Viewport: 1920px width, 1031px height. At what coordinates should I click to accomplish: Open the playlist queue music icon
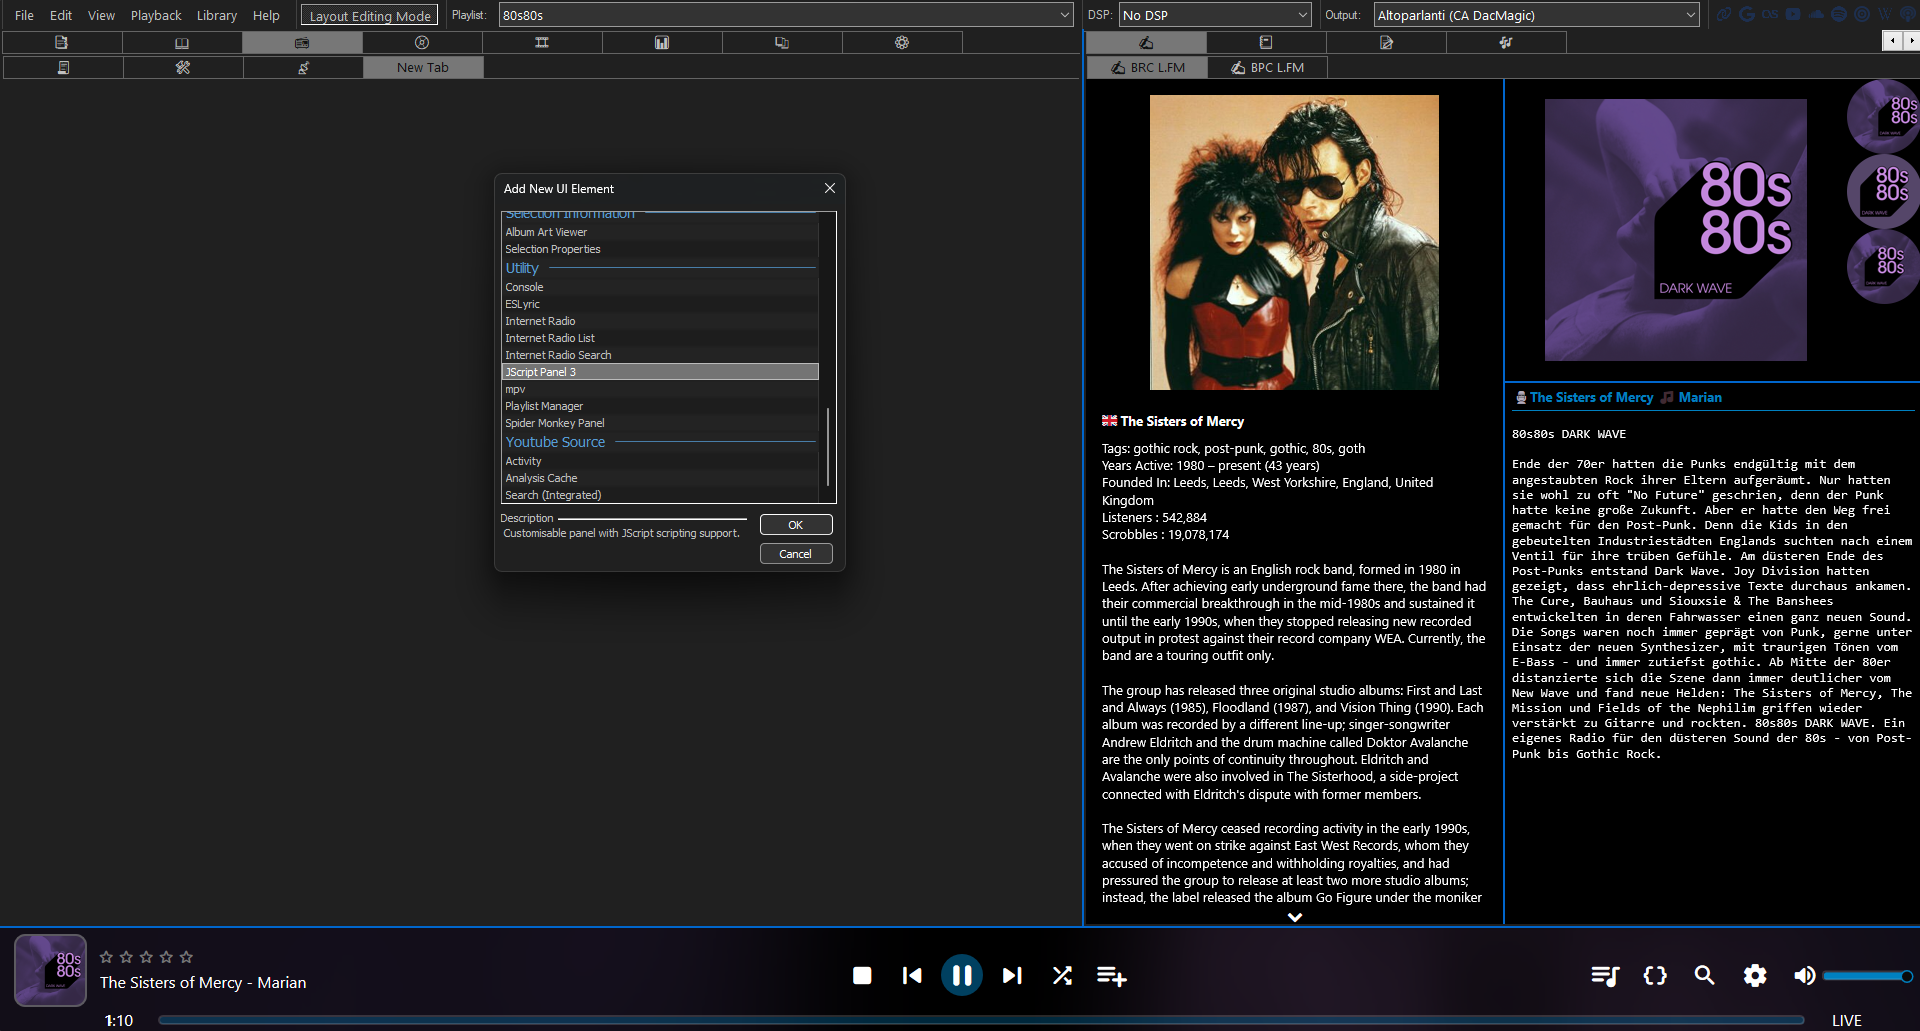coord(1605,975)
